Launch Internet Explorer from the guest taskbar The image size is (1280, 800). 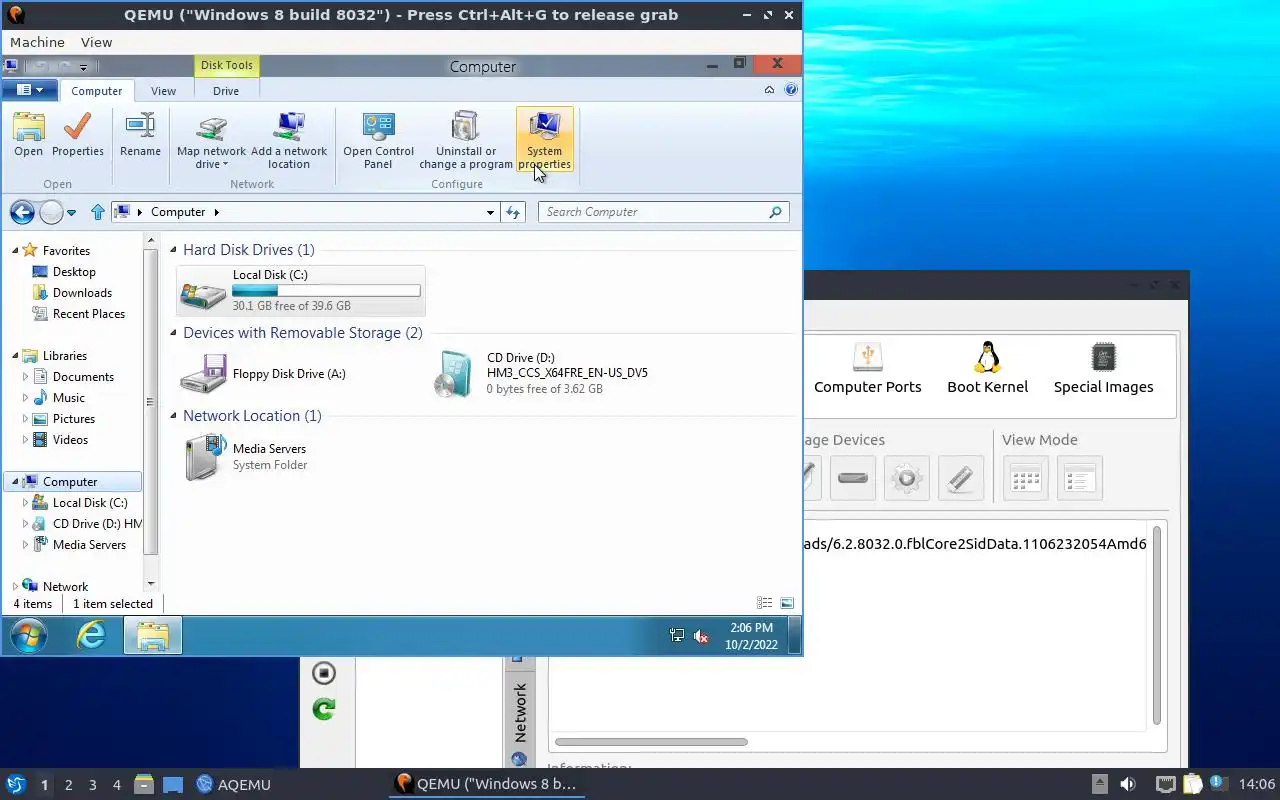click(x=91, y=636)
